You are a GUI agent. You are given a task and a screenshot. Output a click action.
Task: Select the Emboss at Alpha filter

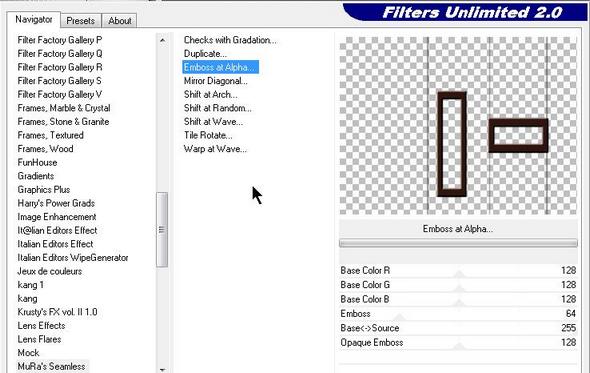click(220, 67)
